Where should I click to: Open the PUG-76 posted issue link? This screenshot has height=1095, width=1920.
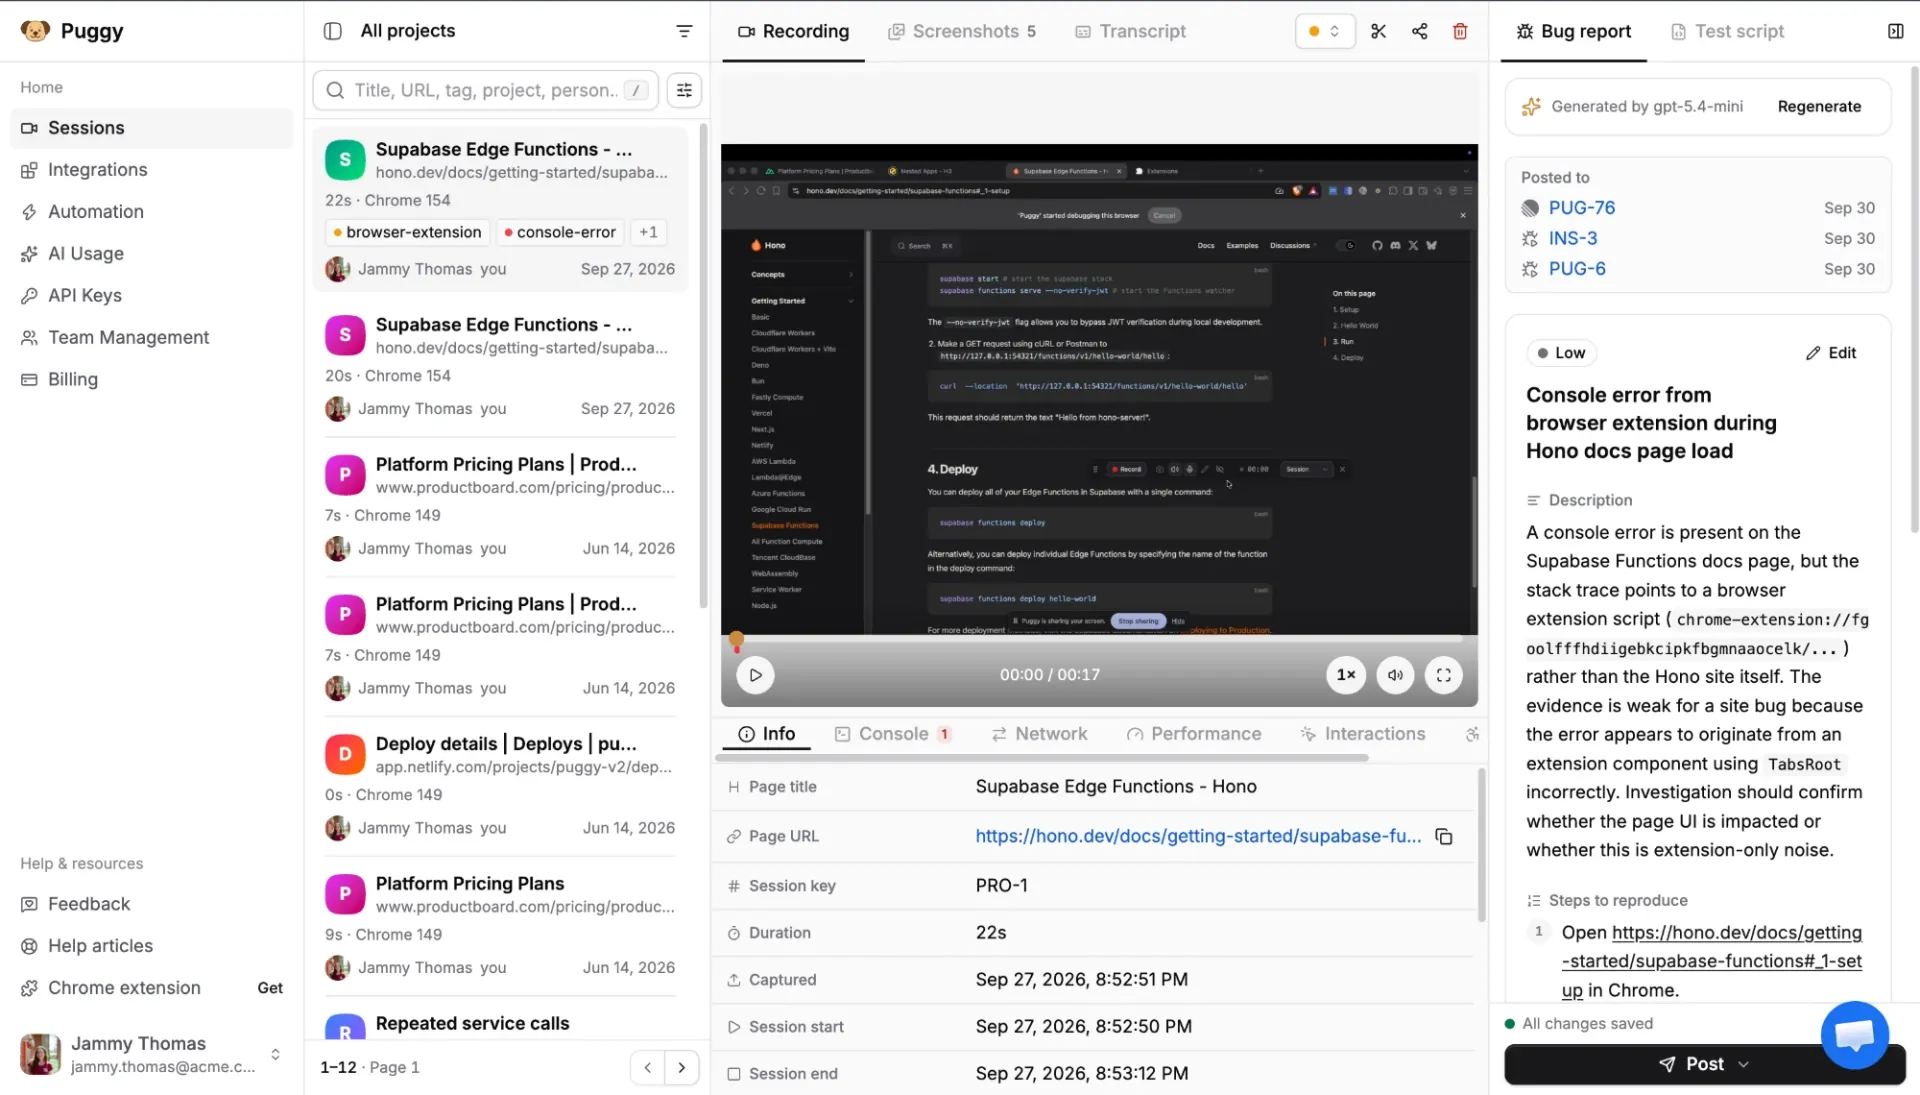coord(1581,208)
